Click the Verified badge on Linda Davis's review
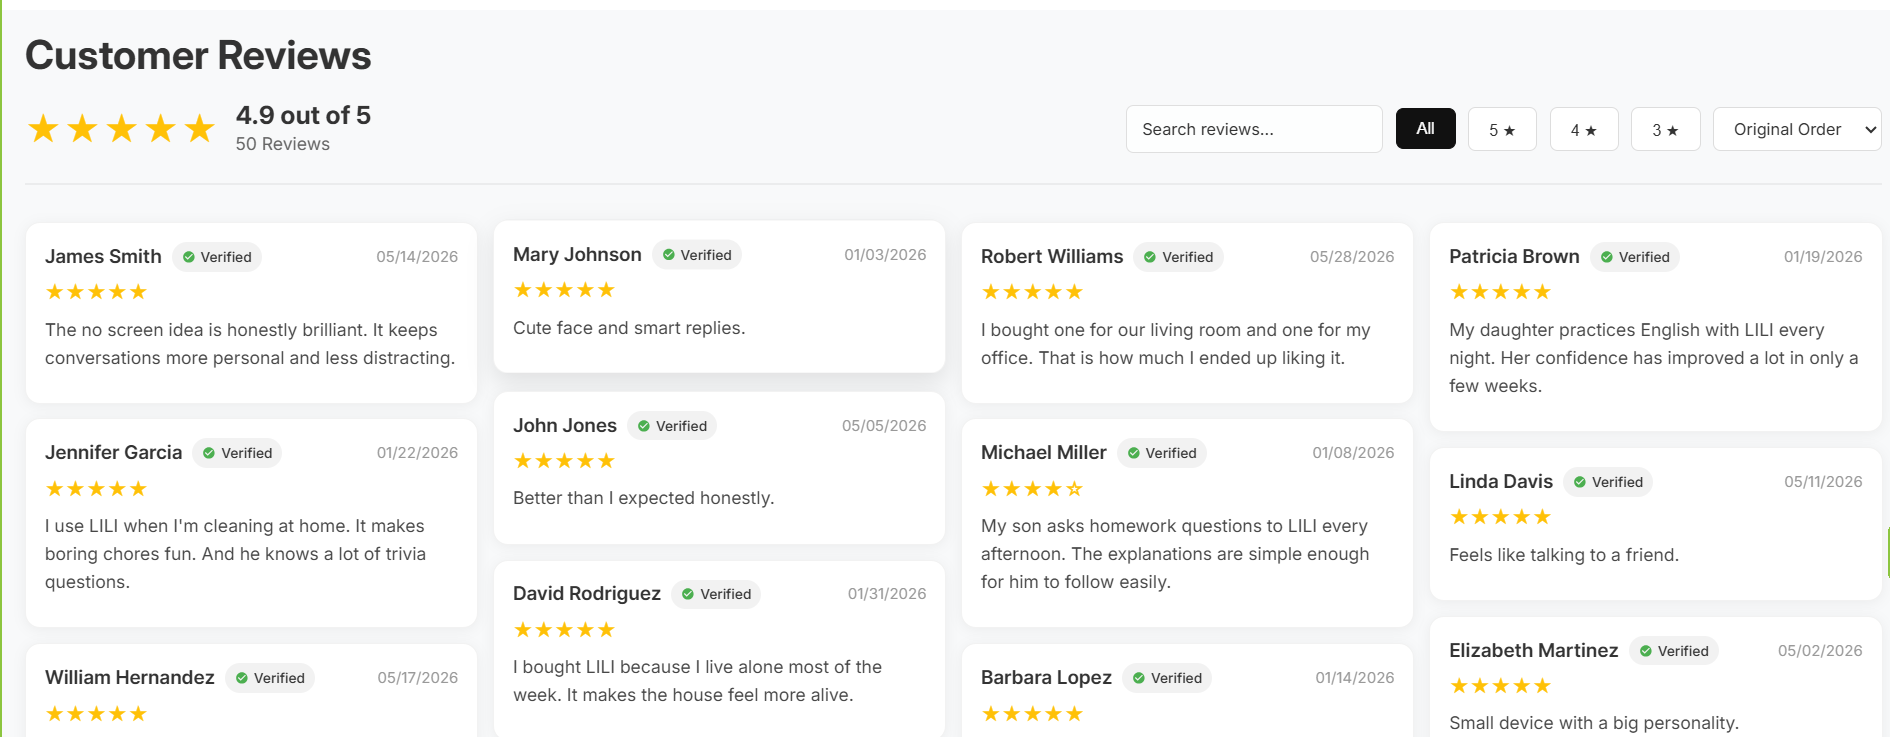 (x=1608, y=482)
